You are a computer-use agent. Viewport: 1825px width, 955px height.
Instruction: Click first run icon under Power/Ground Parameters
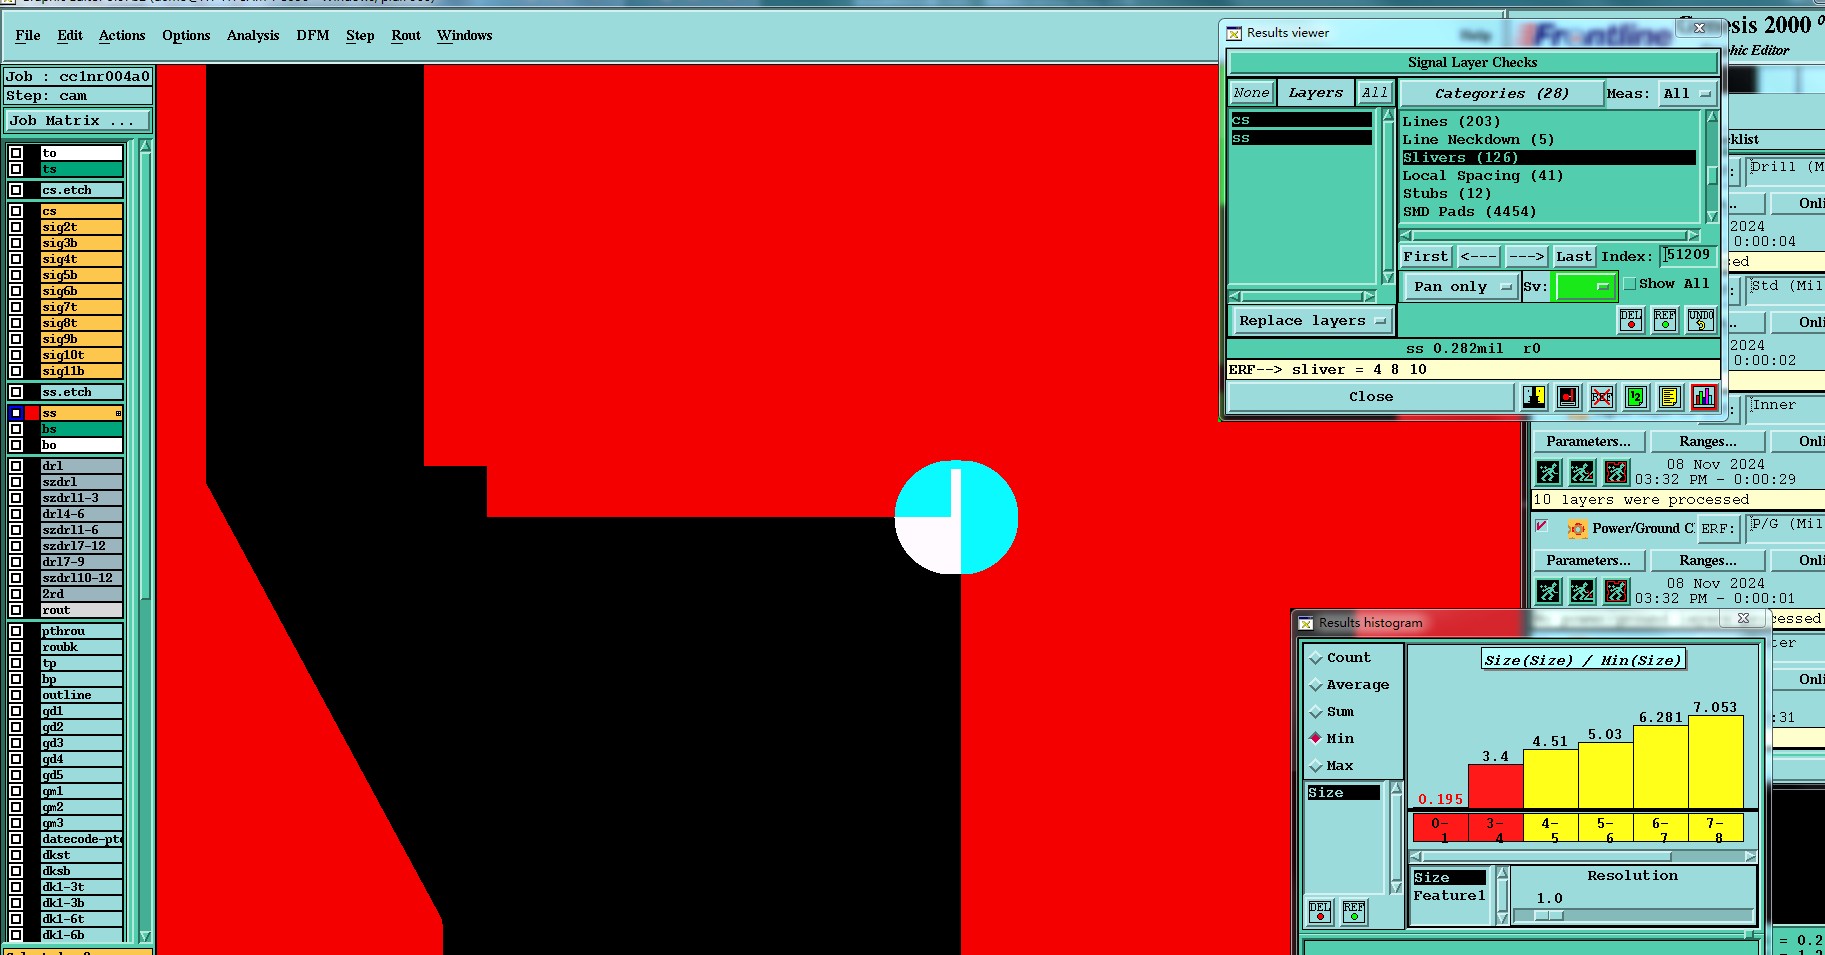(x=1548, y=591)
